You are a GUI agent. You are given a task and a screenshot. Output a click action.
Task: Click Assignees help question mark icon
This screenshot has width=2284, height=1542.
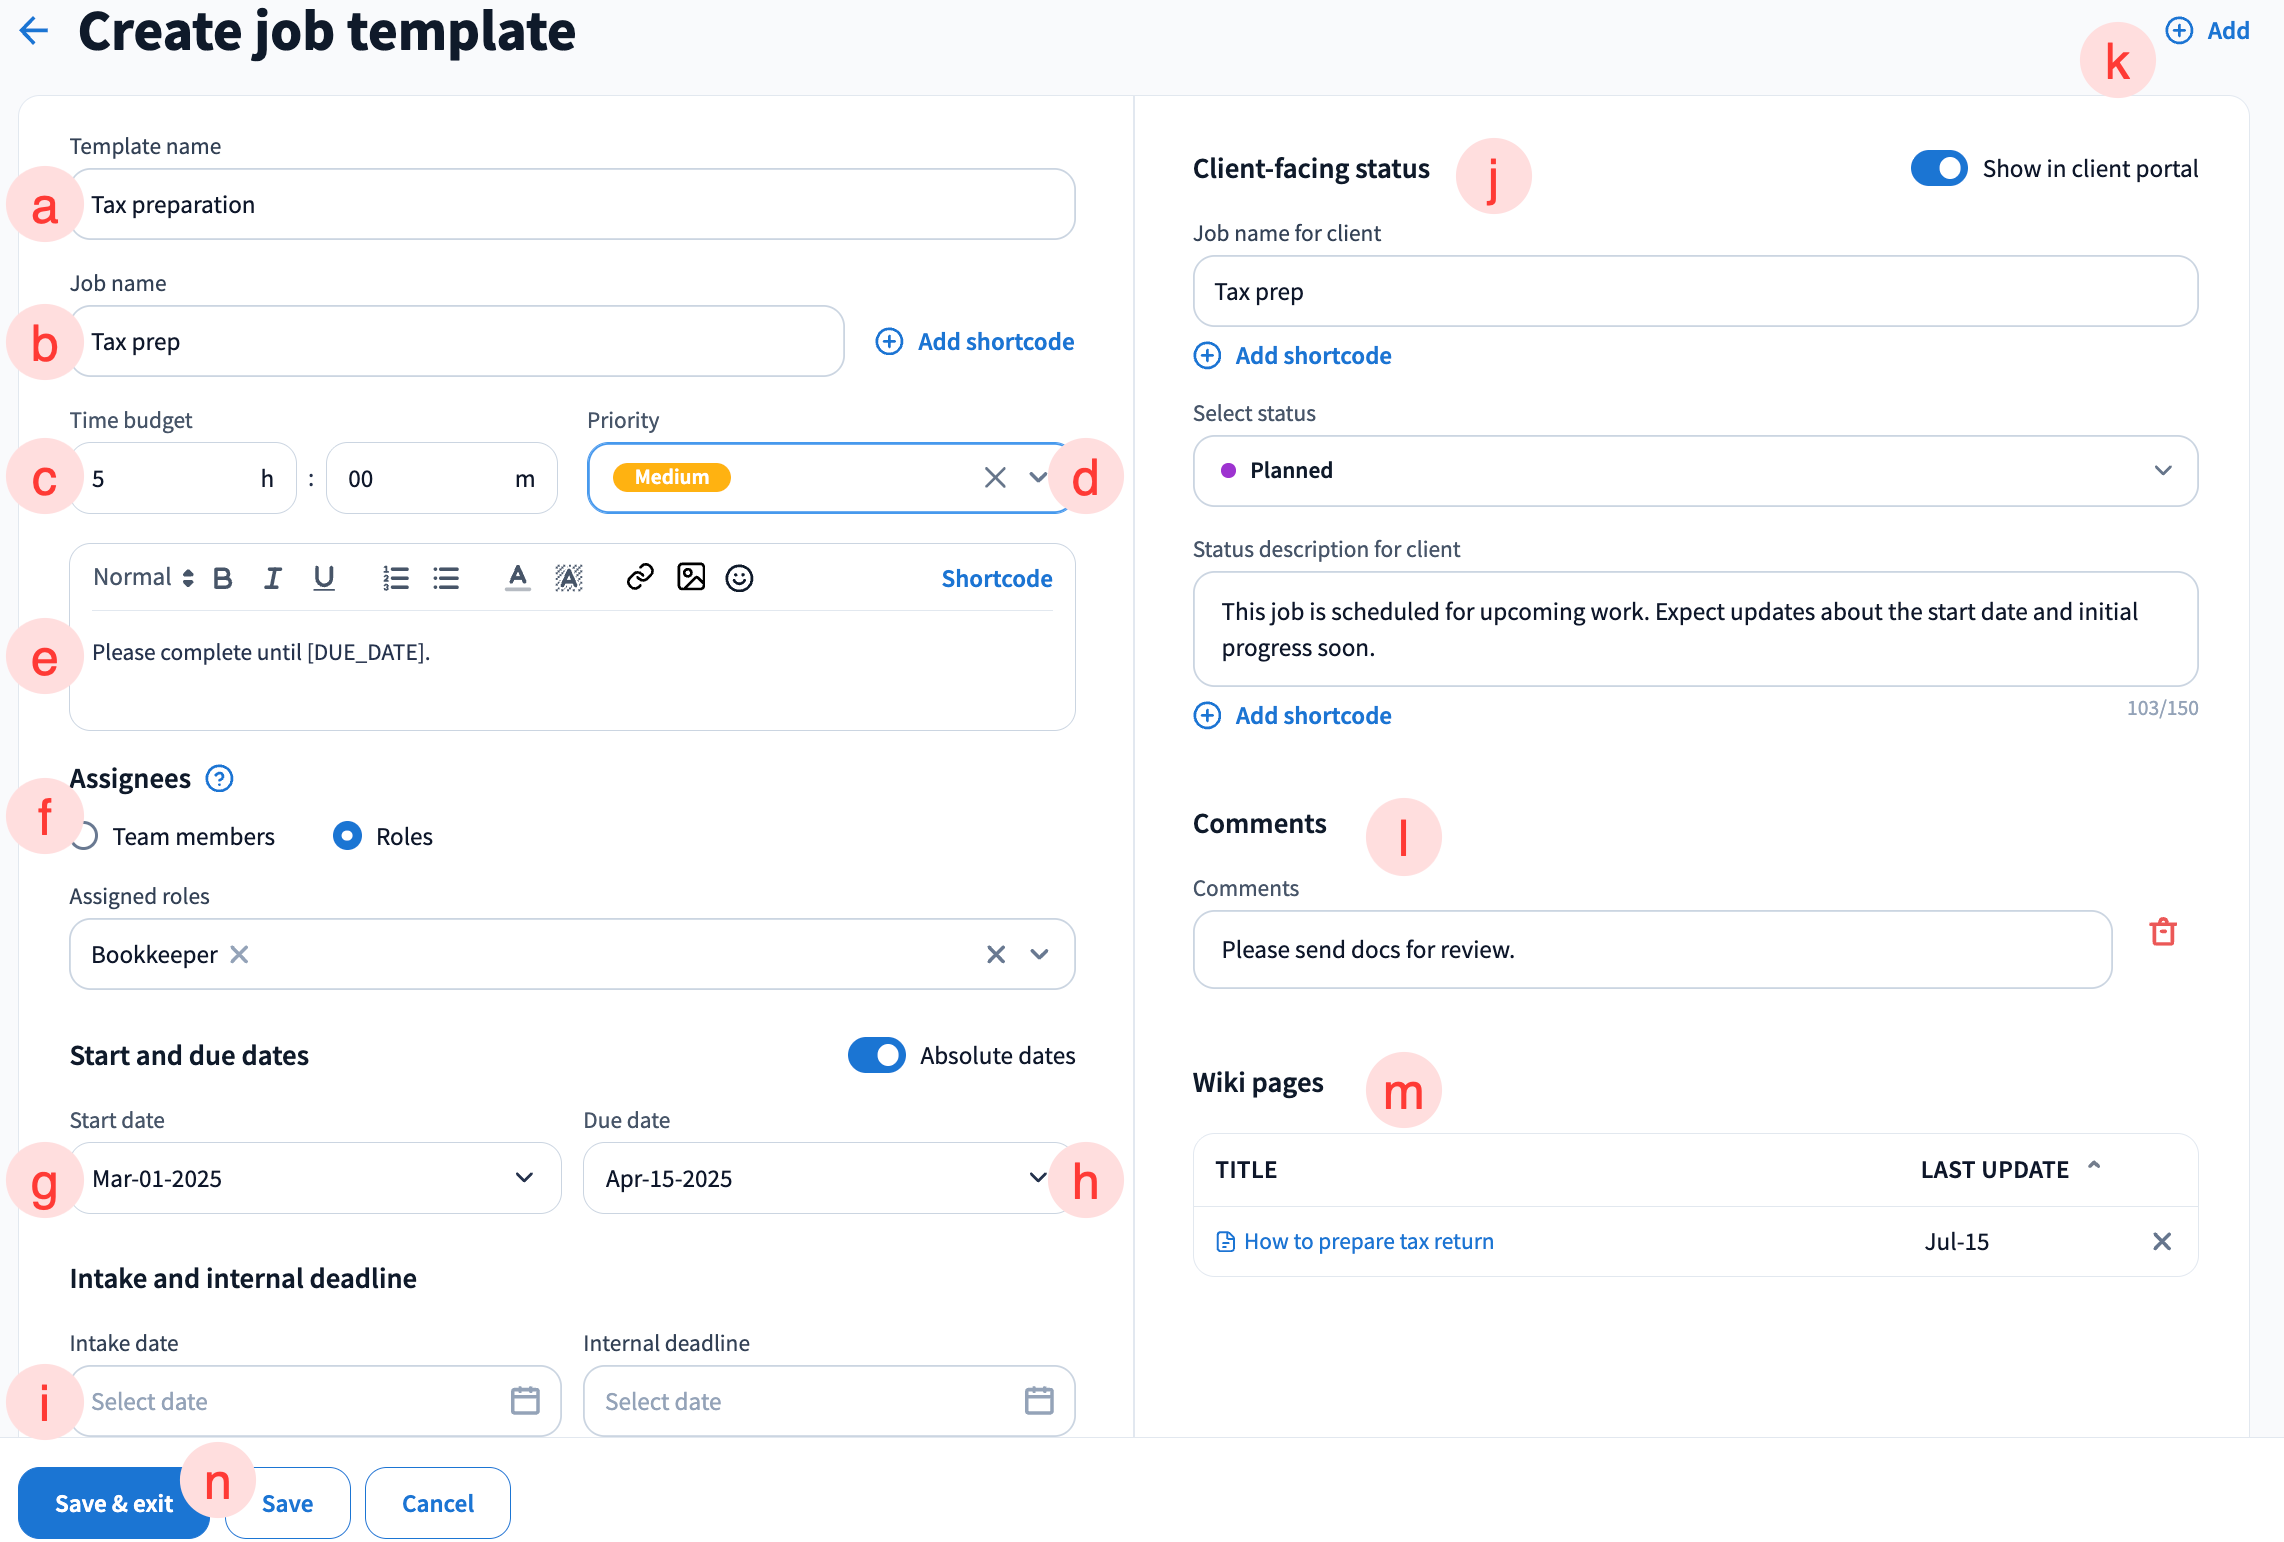click(x=219, y=778)
